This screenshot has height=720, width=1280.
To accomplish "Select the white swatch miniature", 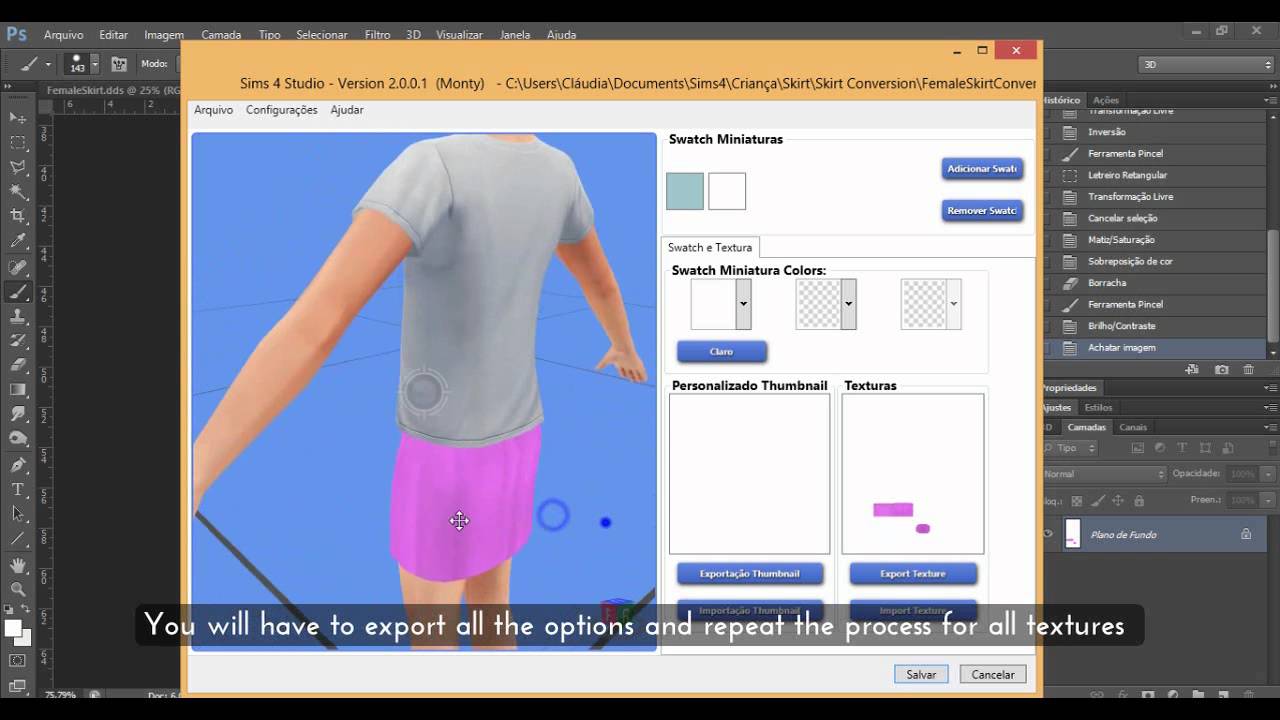I will click(727, 191).
